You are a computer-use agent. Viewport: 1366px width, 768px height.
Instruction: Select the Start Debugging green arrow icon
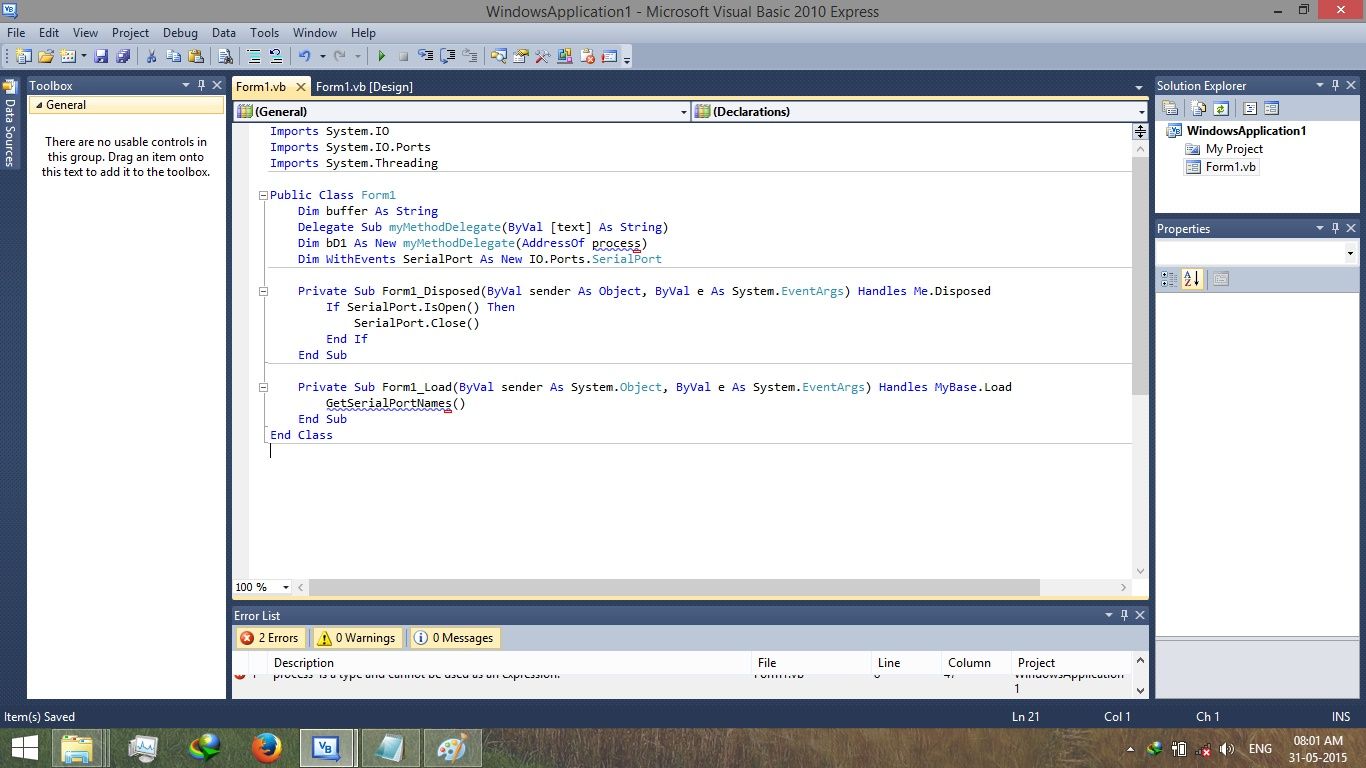coord(382,56)
